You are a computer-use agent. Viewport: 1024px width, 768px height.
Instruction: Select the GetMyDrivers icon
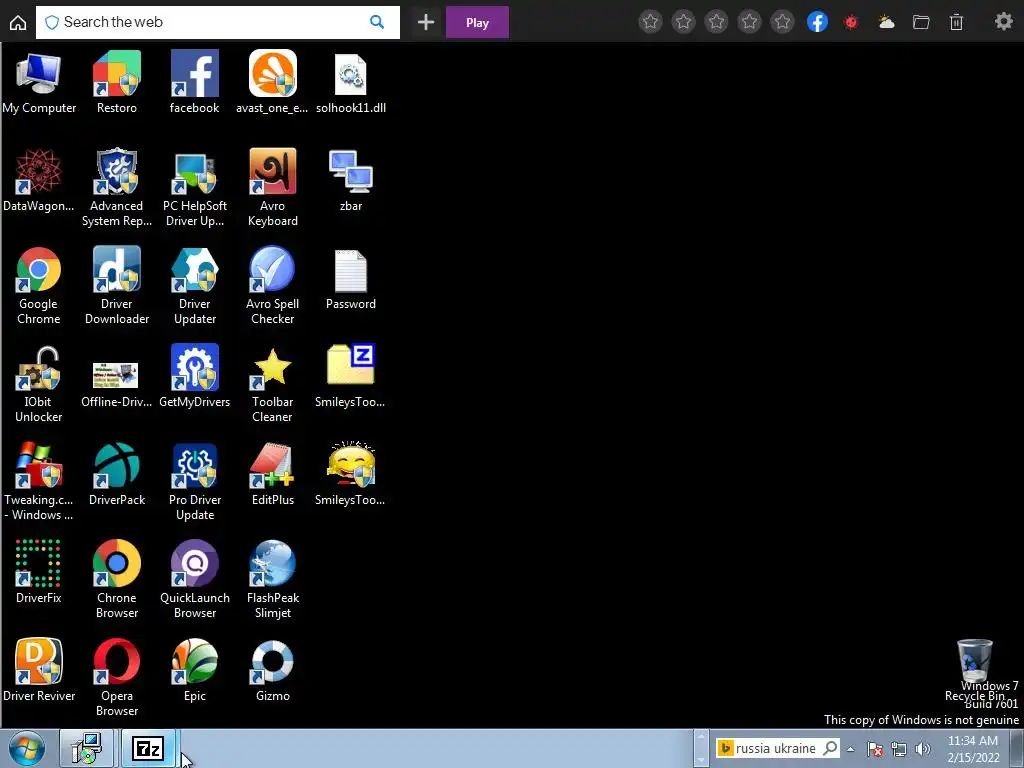[195, 367]
